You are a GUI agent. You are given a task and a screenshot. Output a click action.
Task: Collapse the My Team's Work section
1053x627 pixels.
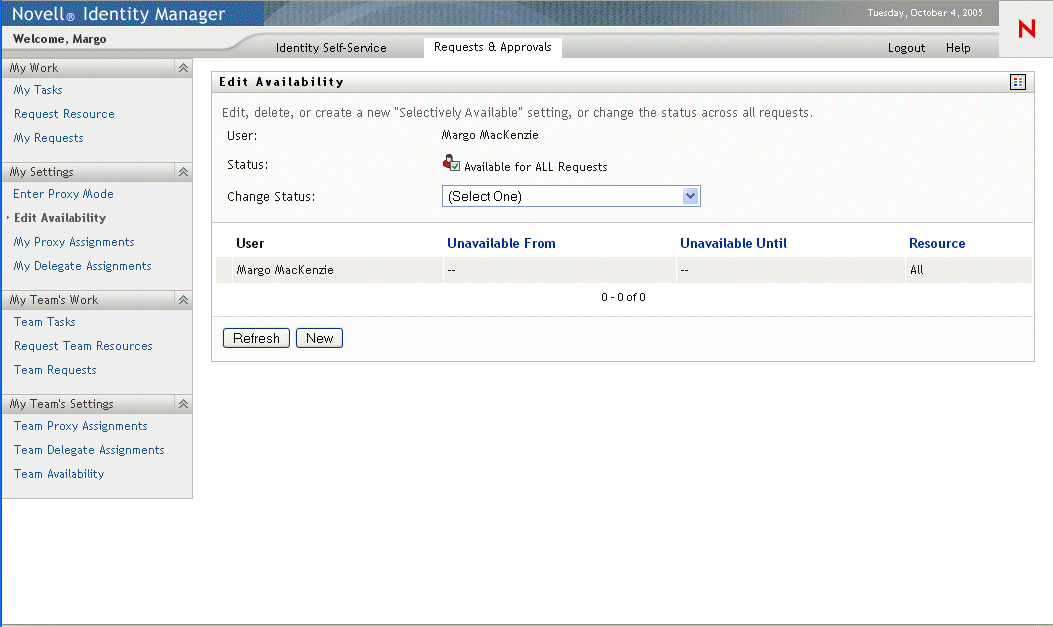[x=183, y=300]
